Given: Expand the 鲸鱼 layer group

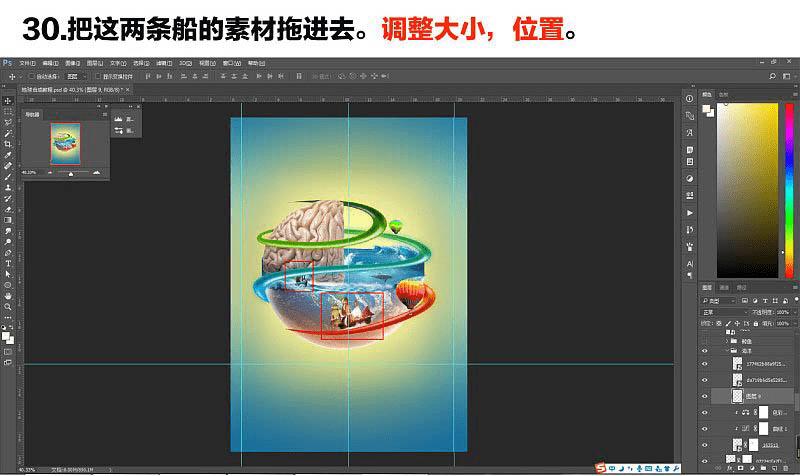Looking at the screenshot, I should [x=727, y=341].
